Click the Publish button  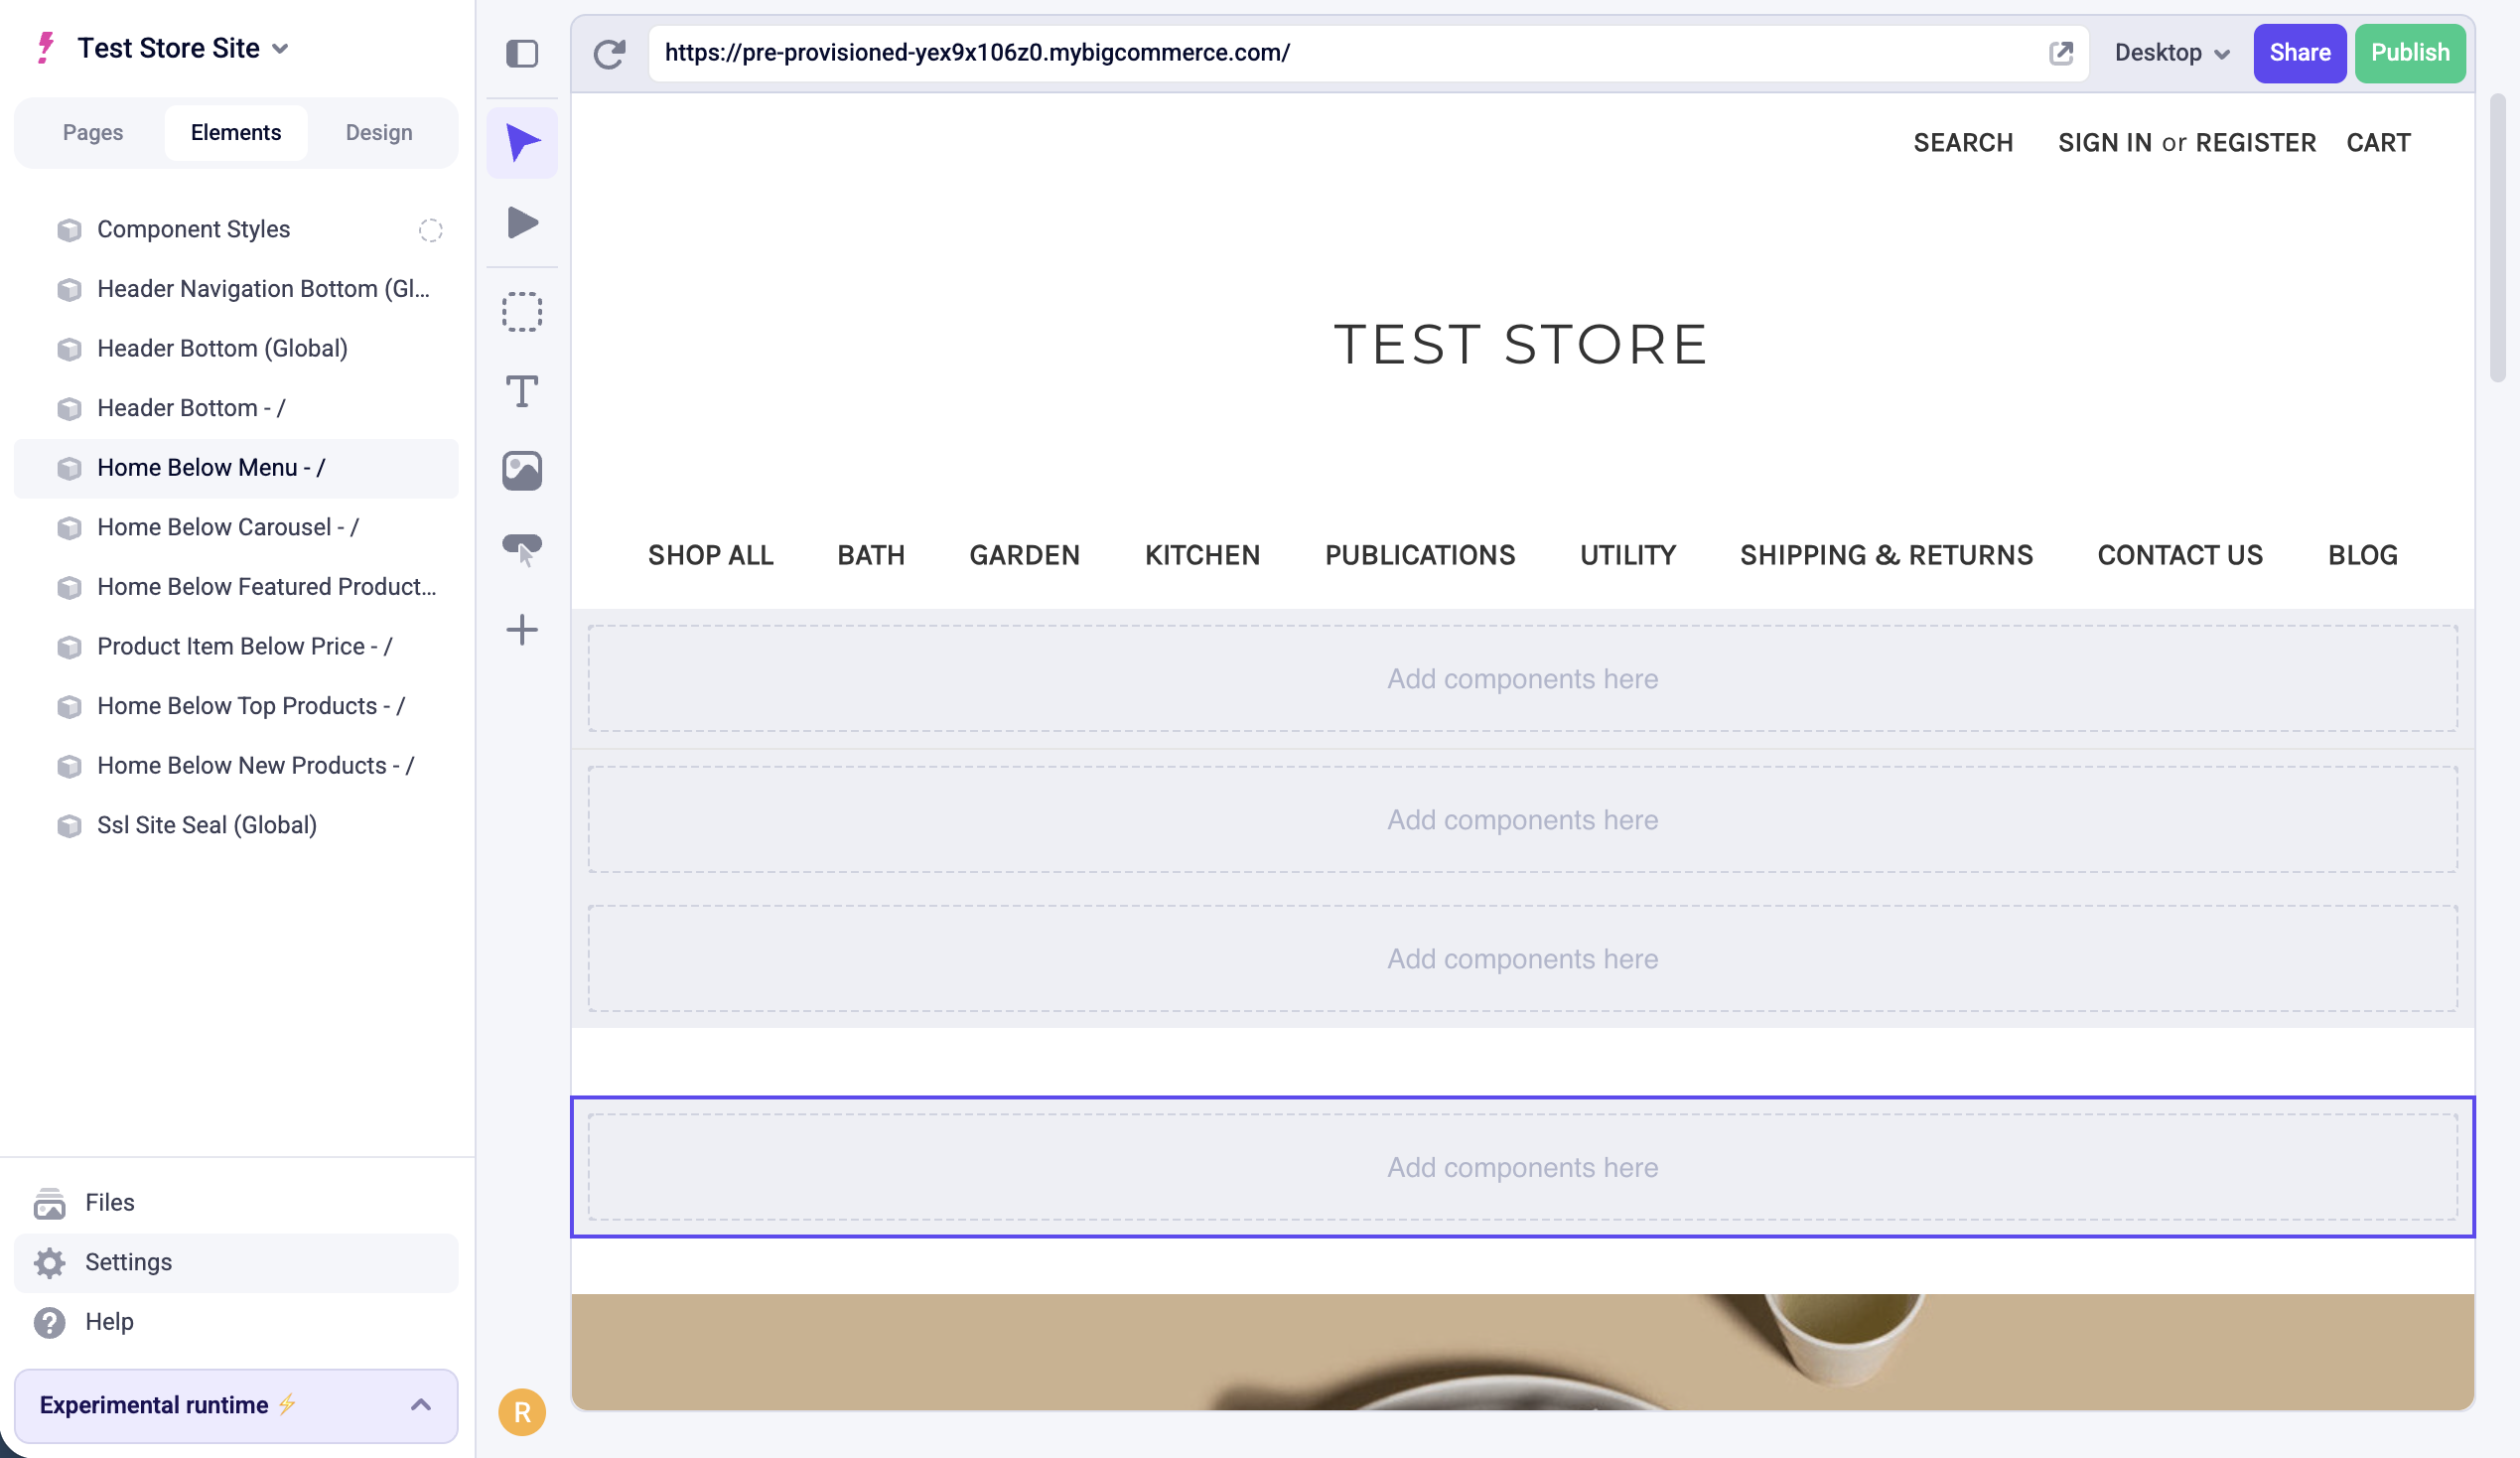[2409, 53]
